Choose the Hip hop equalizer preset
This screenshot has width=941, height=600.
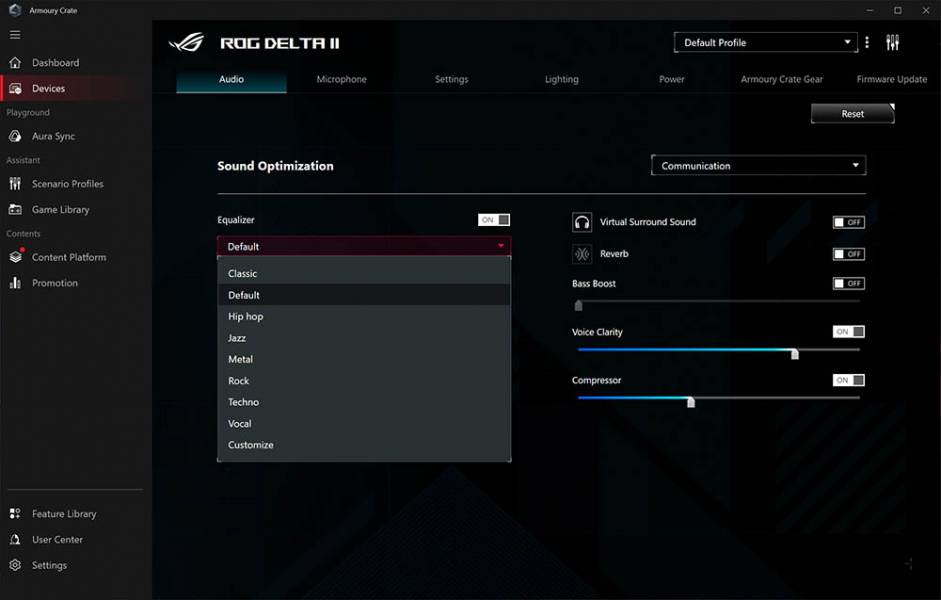click(364, 316)
